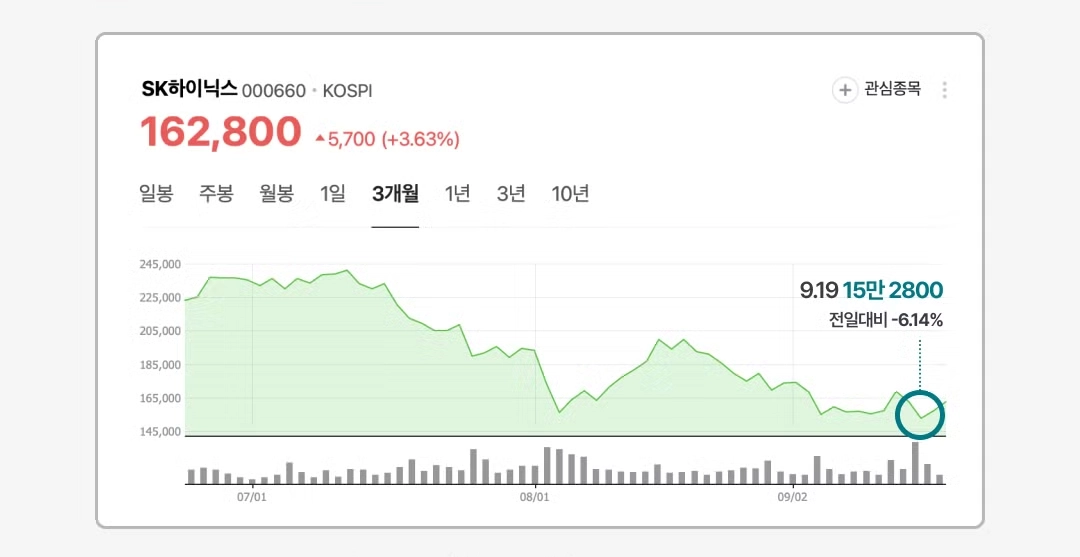Show the 1년 chart range

458,194
